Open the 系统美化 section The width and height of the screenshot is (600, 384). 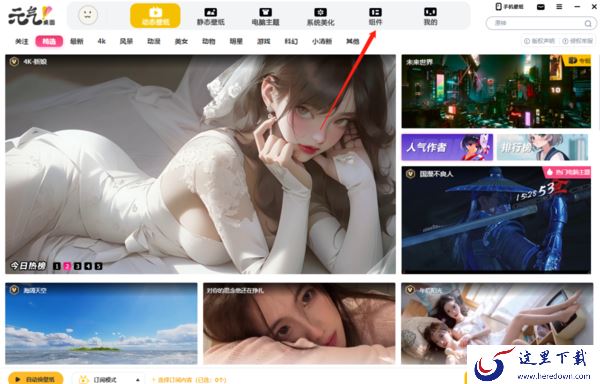[x=320, y=16]
